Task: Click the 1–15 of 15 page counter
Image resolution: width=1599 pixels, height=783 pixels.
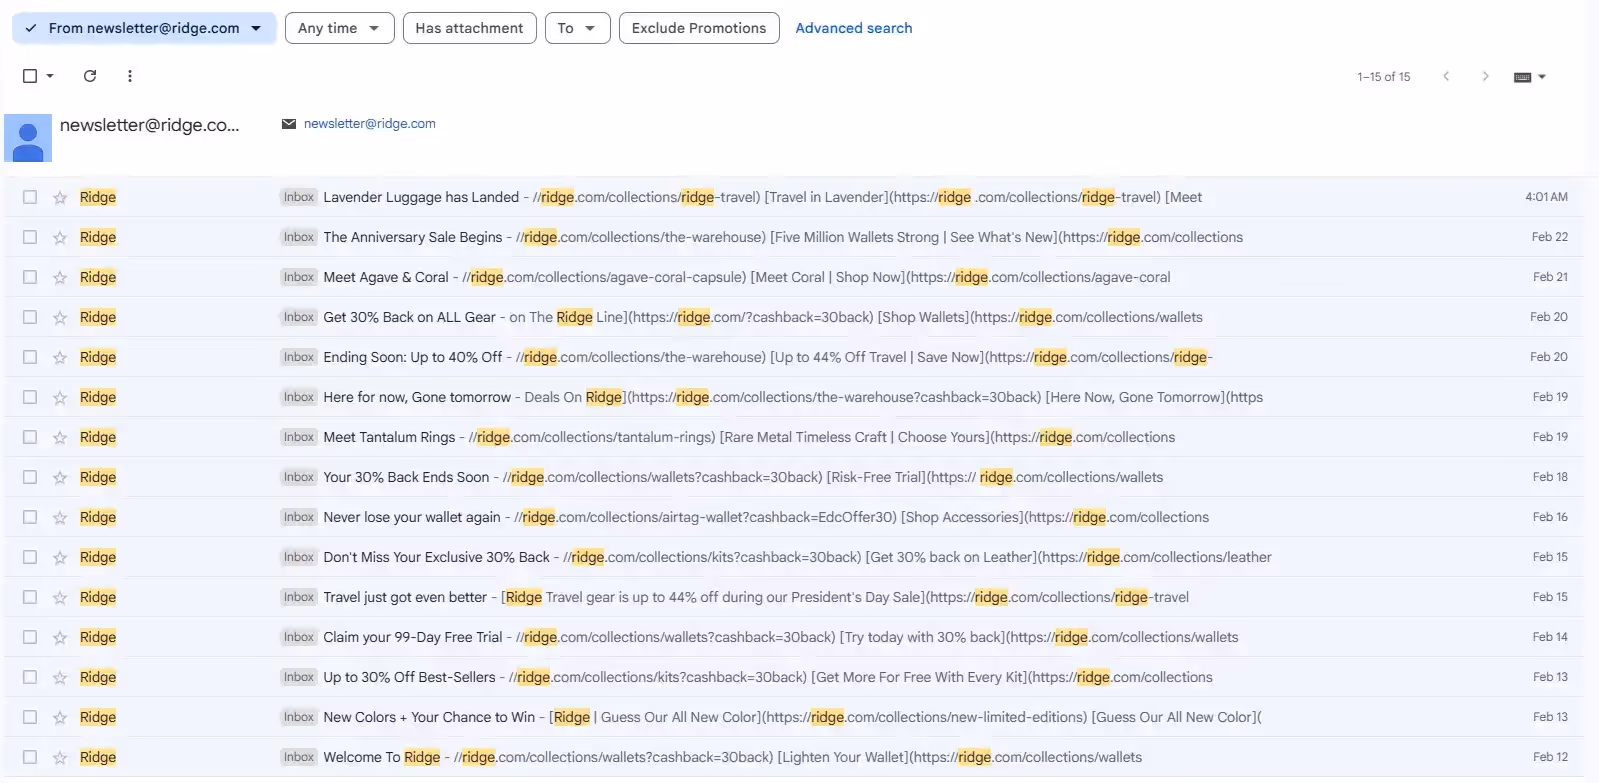Action: pyautogui.click(x=1384, y=77)
